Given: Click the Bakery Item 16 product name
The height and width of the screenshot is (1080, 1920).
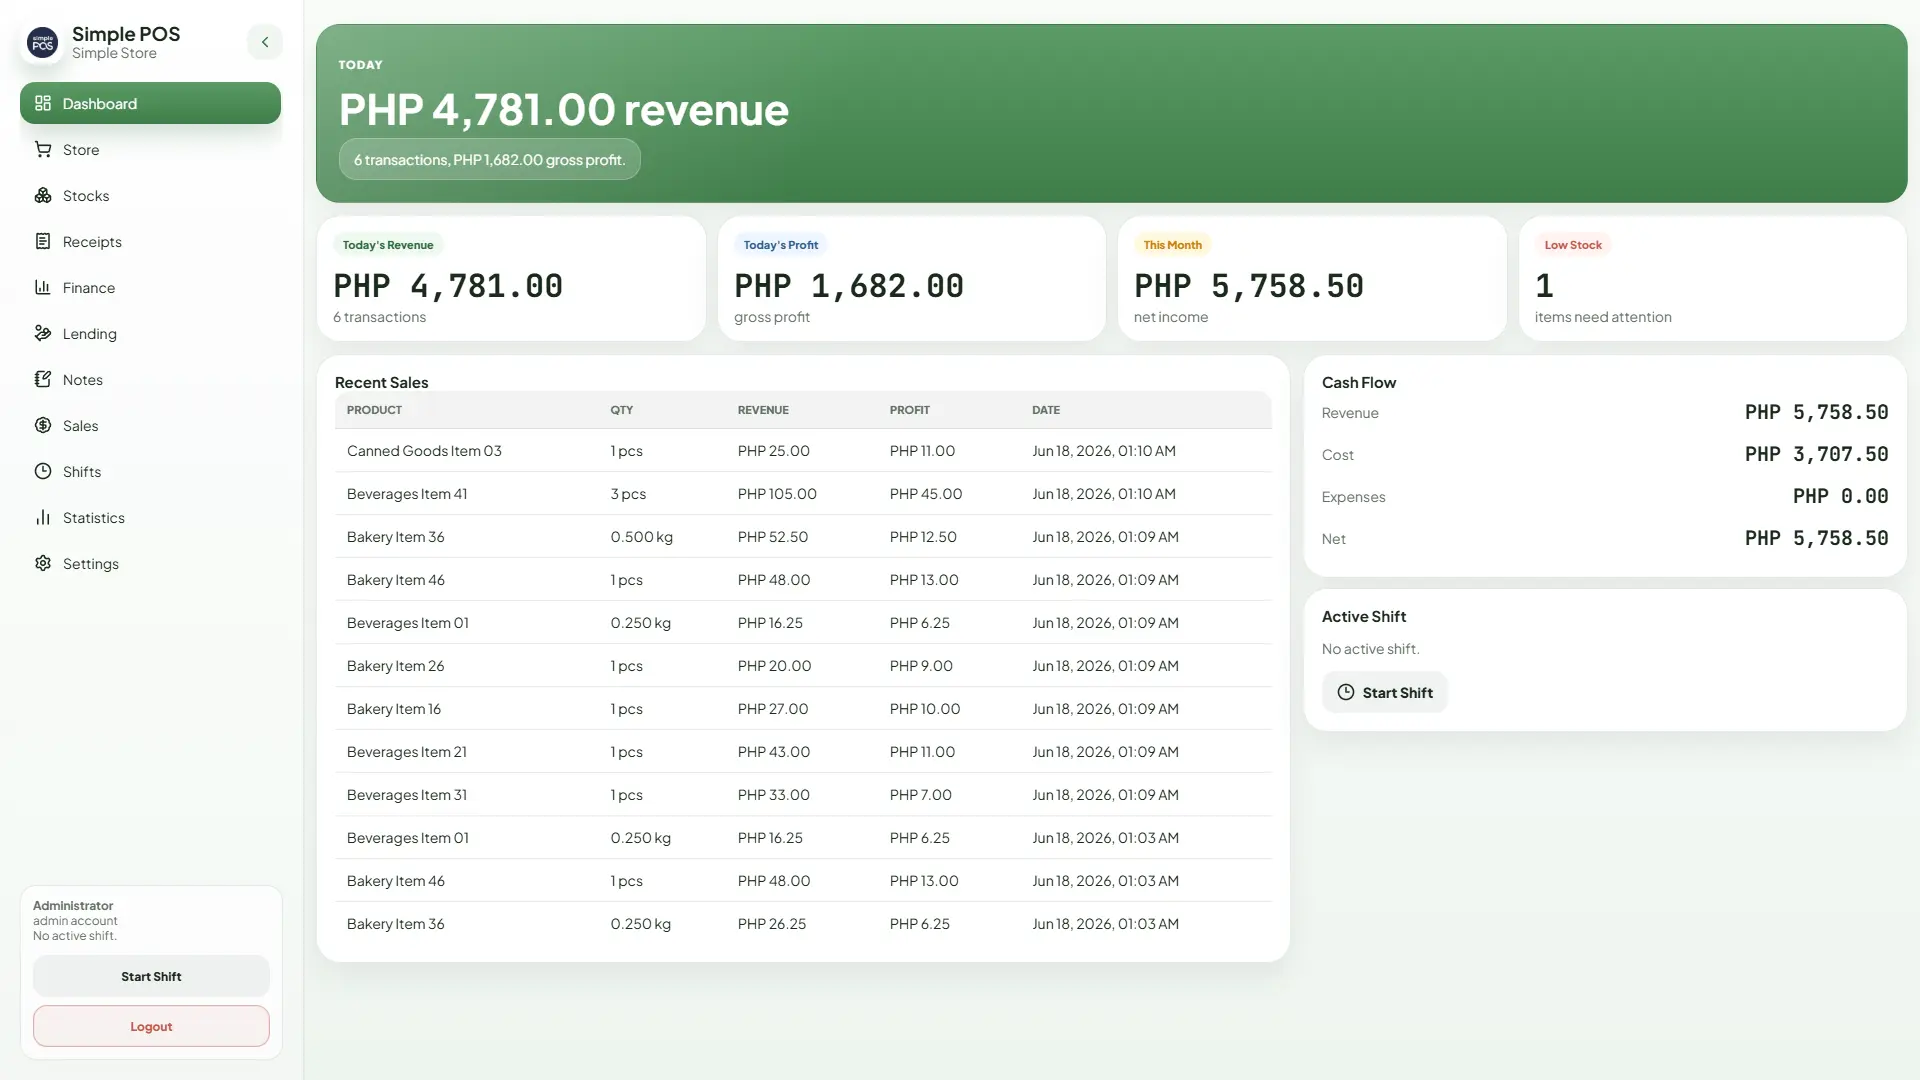Looking at the screenshot, I should [x=394, y=709].
